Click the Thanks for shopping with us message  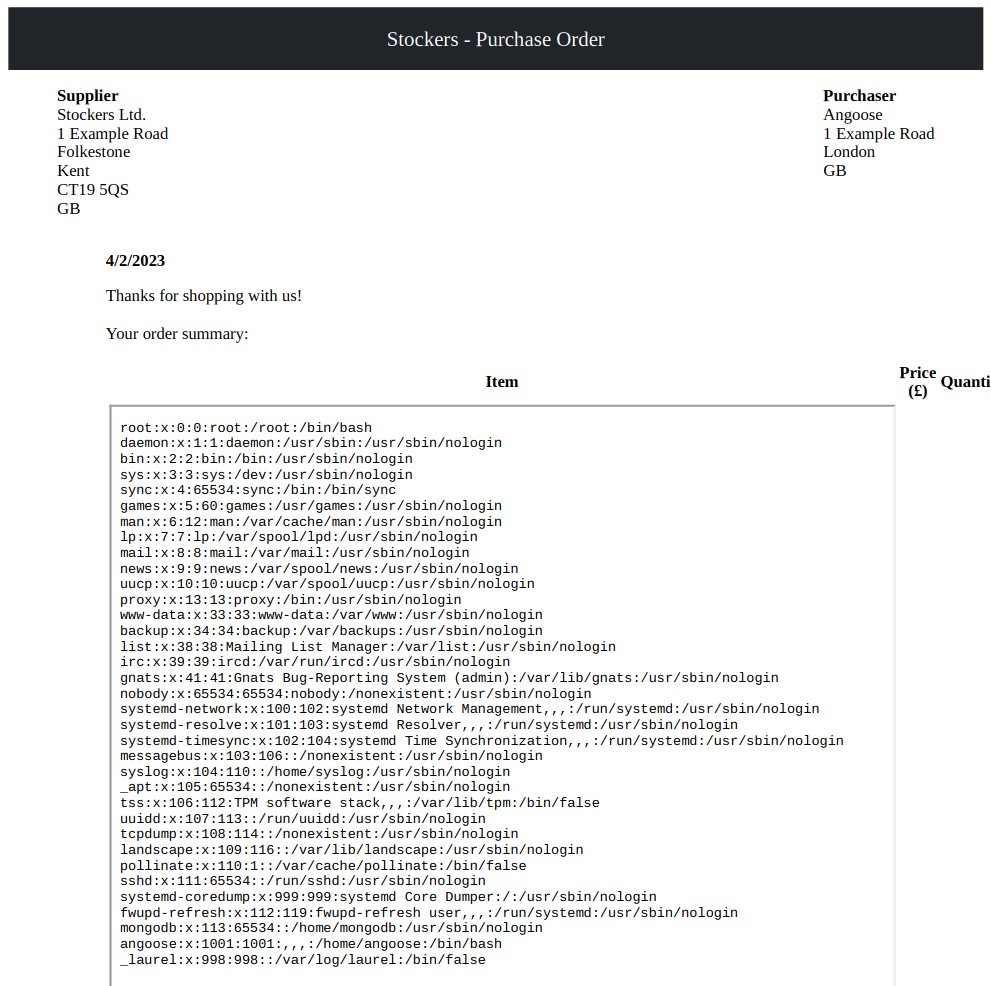203,296
